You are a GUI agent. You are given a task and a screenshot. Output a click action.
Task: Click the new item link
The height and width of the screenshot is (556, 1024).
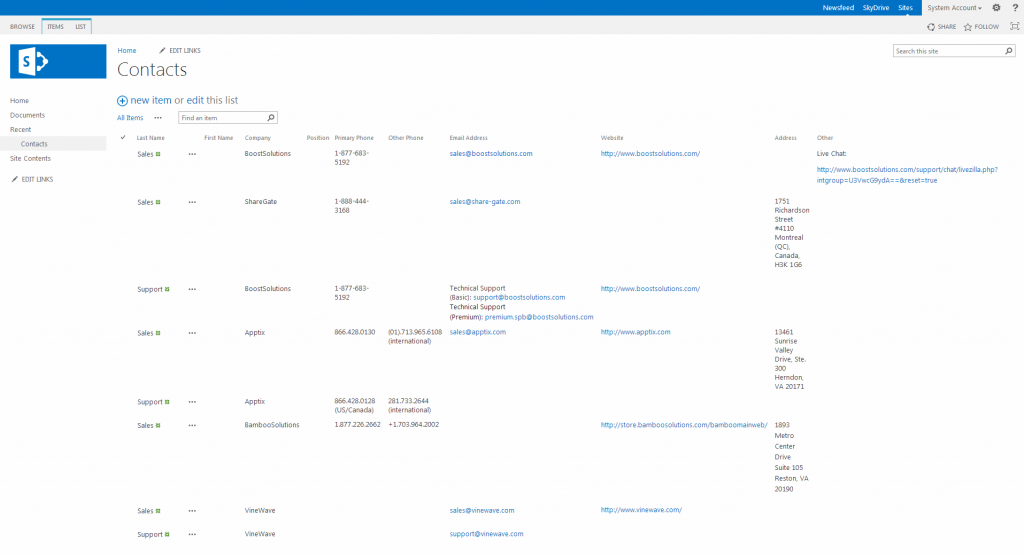point(151,100)
